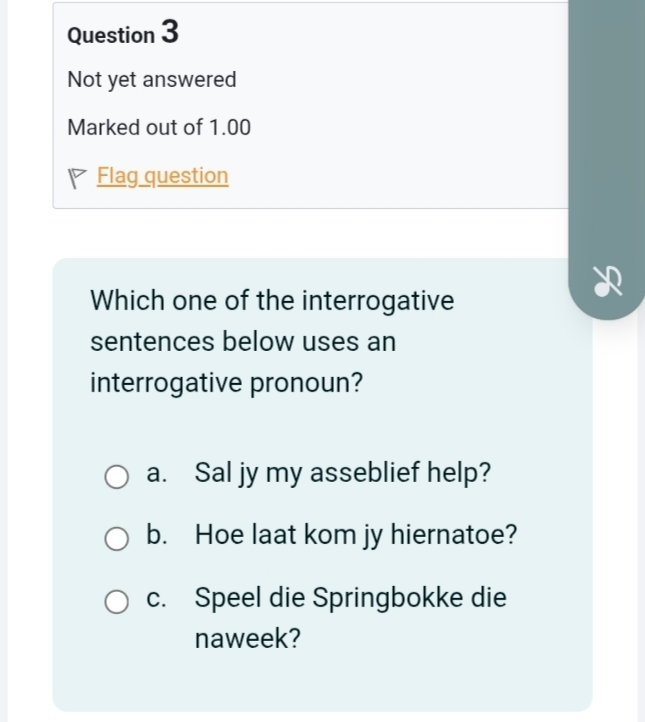
Task: Click the 'Marked out of 1.00' text
Action: pos(159,128)
